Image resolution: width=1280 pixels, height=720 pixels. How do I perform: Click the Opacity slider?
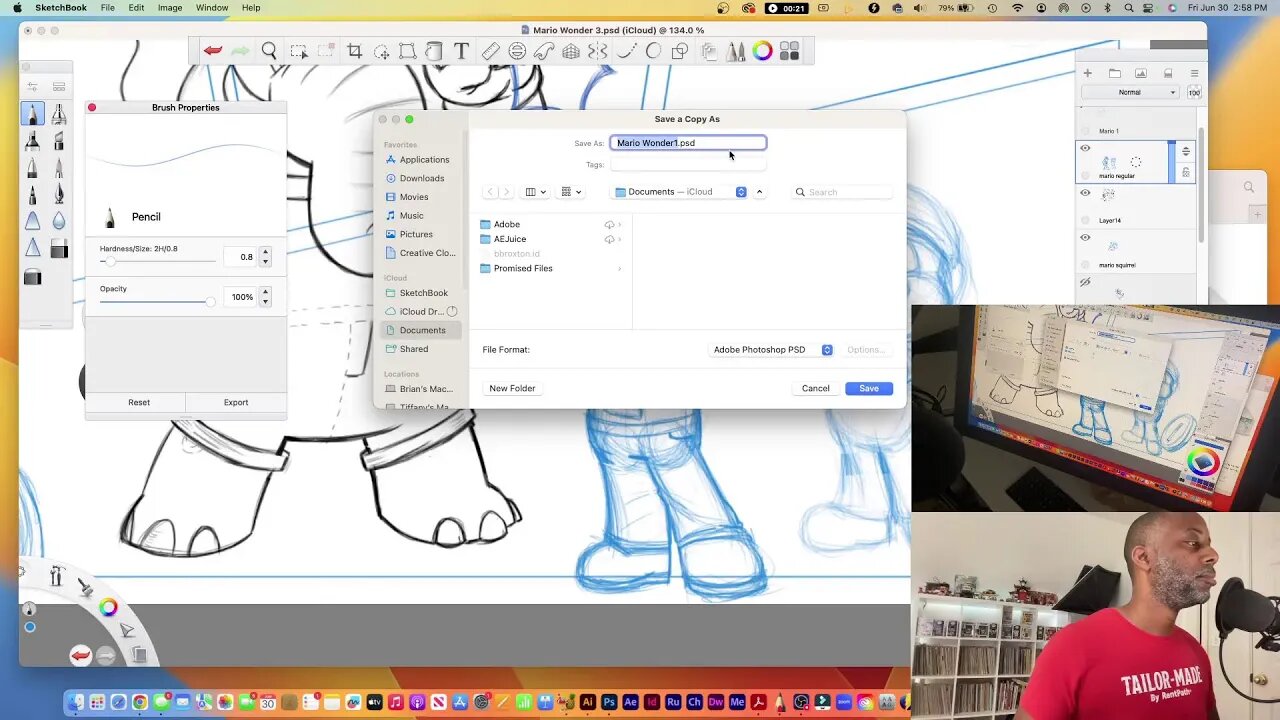click(x=157, y=301)
